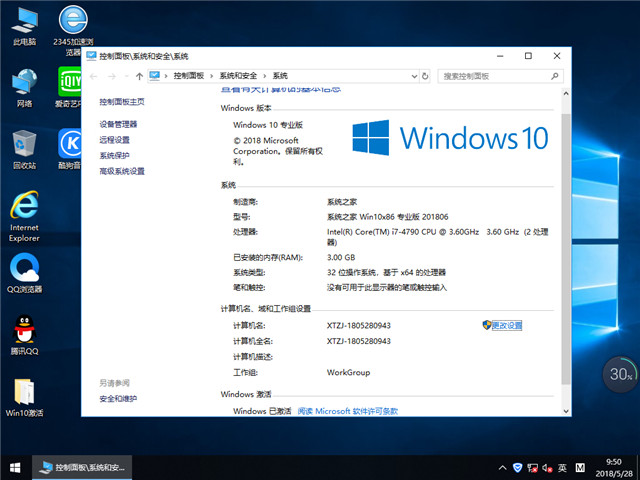Click the volume tray icon

547,468
